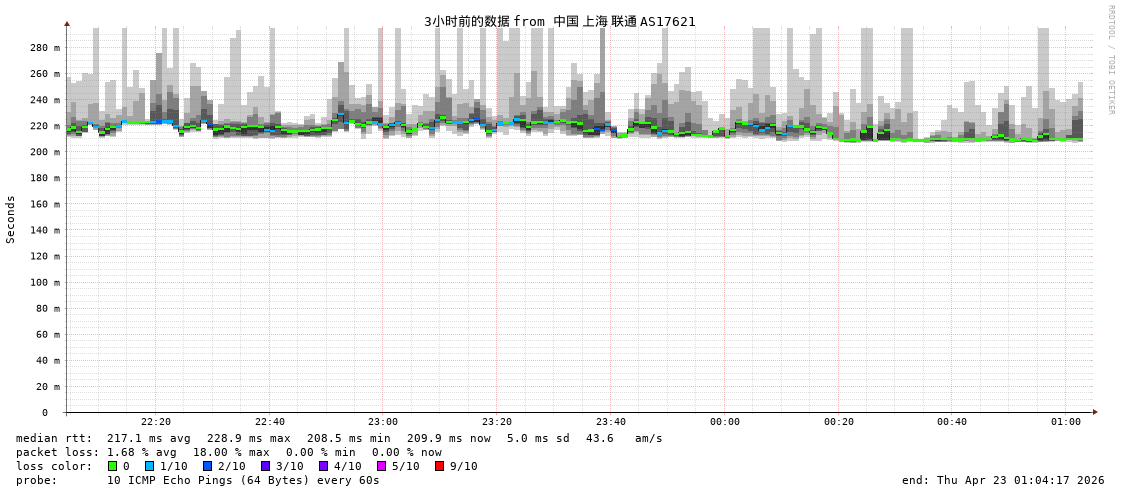Viewport: 1121px width, 494px height.
Task: Click the 23:00 time axis label
Action: (383, 422)
